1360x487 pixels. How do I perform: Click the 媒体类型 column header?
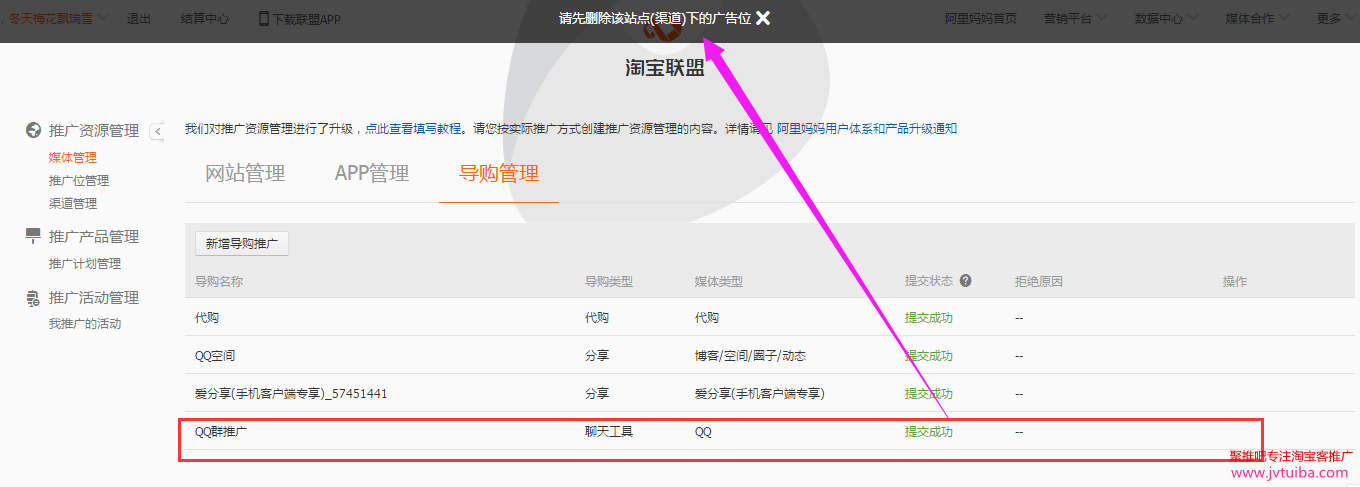coord(719,281)
